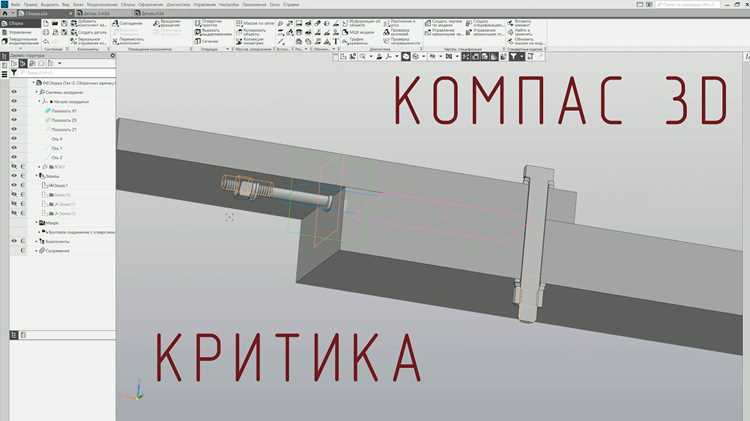The image size is (750, 421).
Task: Select the Создать деталь tool
Action: pyautogui.click(x=89, y=32)
